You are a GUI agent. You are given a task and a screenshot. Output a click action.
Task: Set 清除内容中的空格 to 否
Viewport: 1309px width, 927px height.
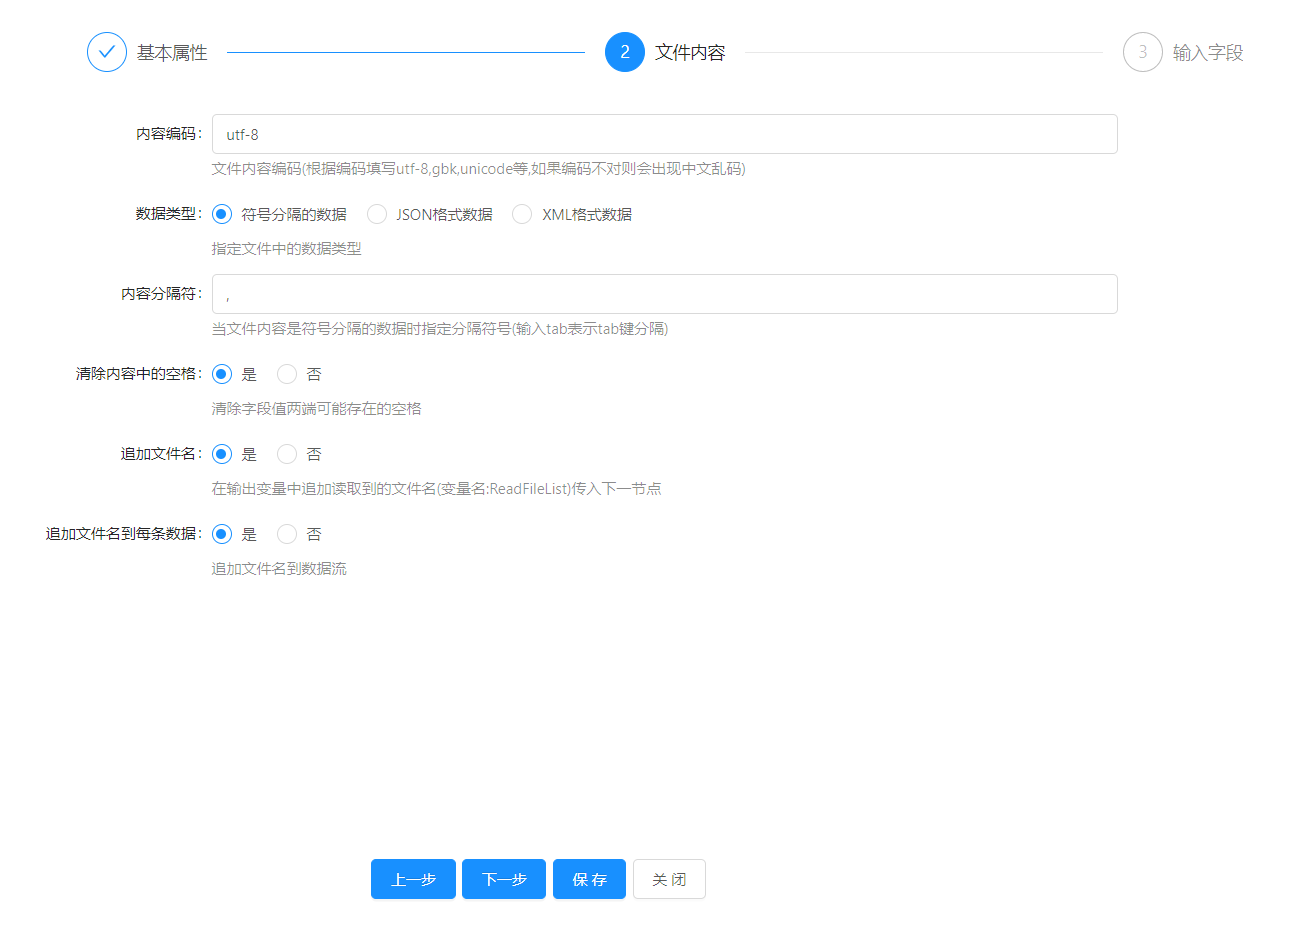click(x=287, y=374)
